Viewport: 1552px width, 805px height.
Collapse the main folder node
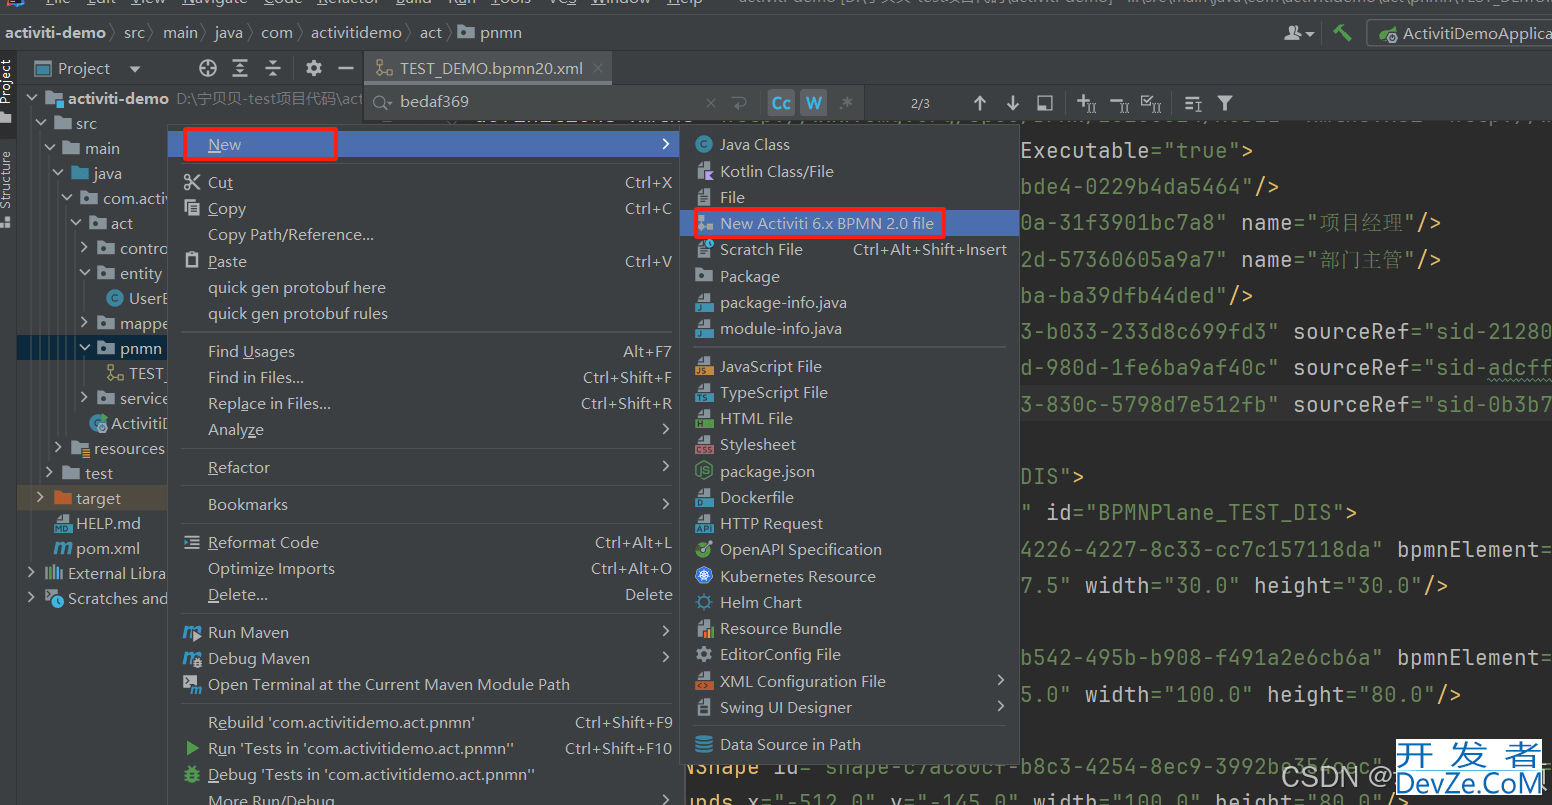(x=50, y=148)
